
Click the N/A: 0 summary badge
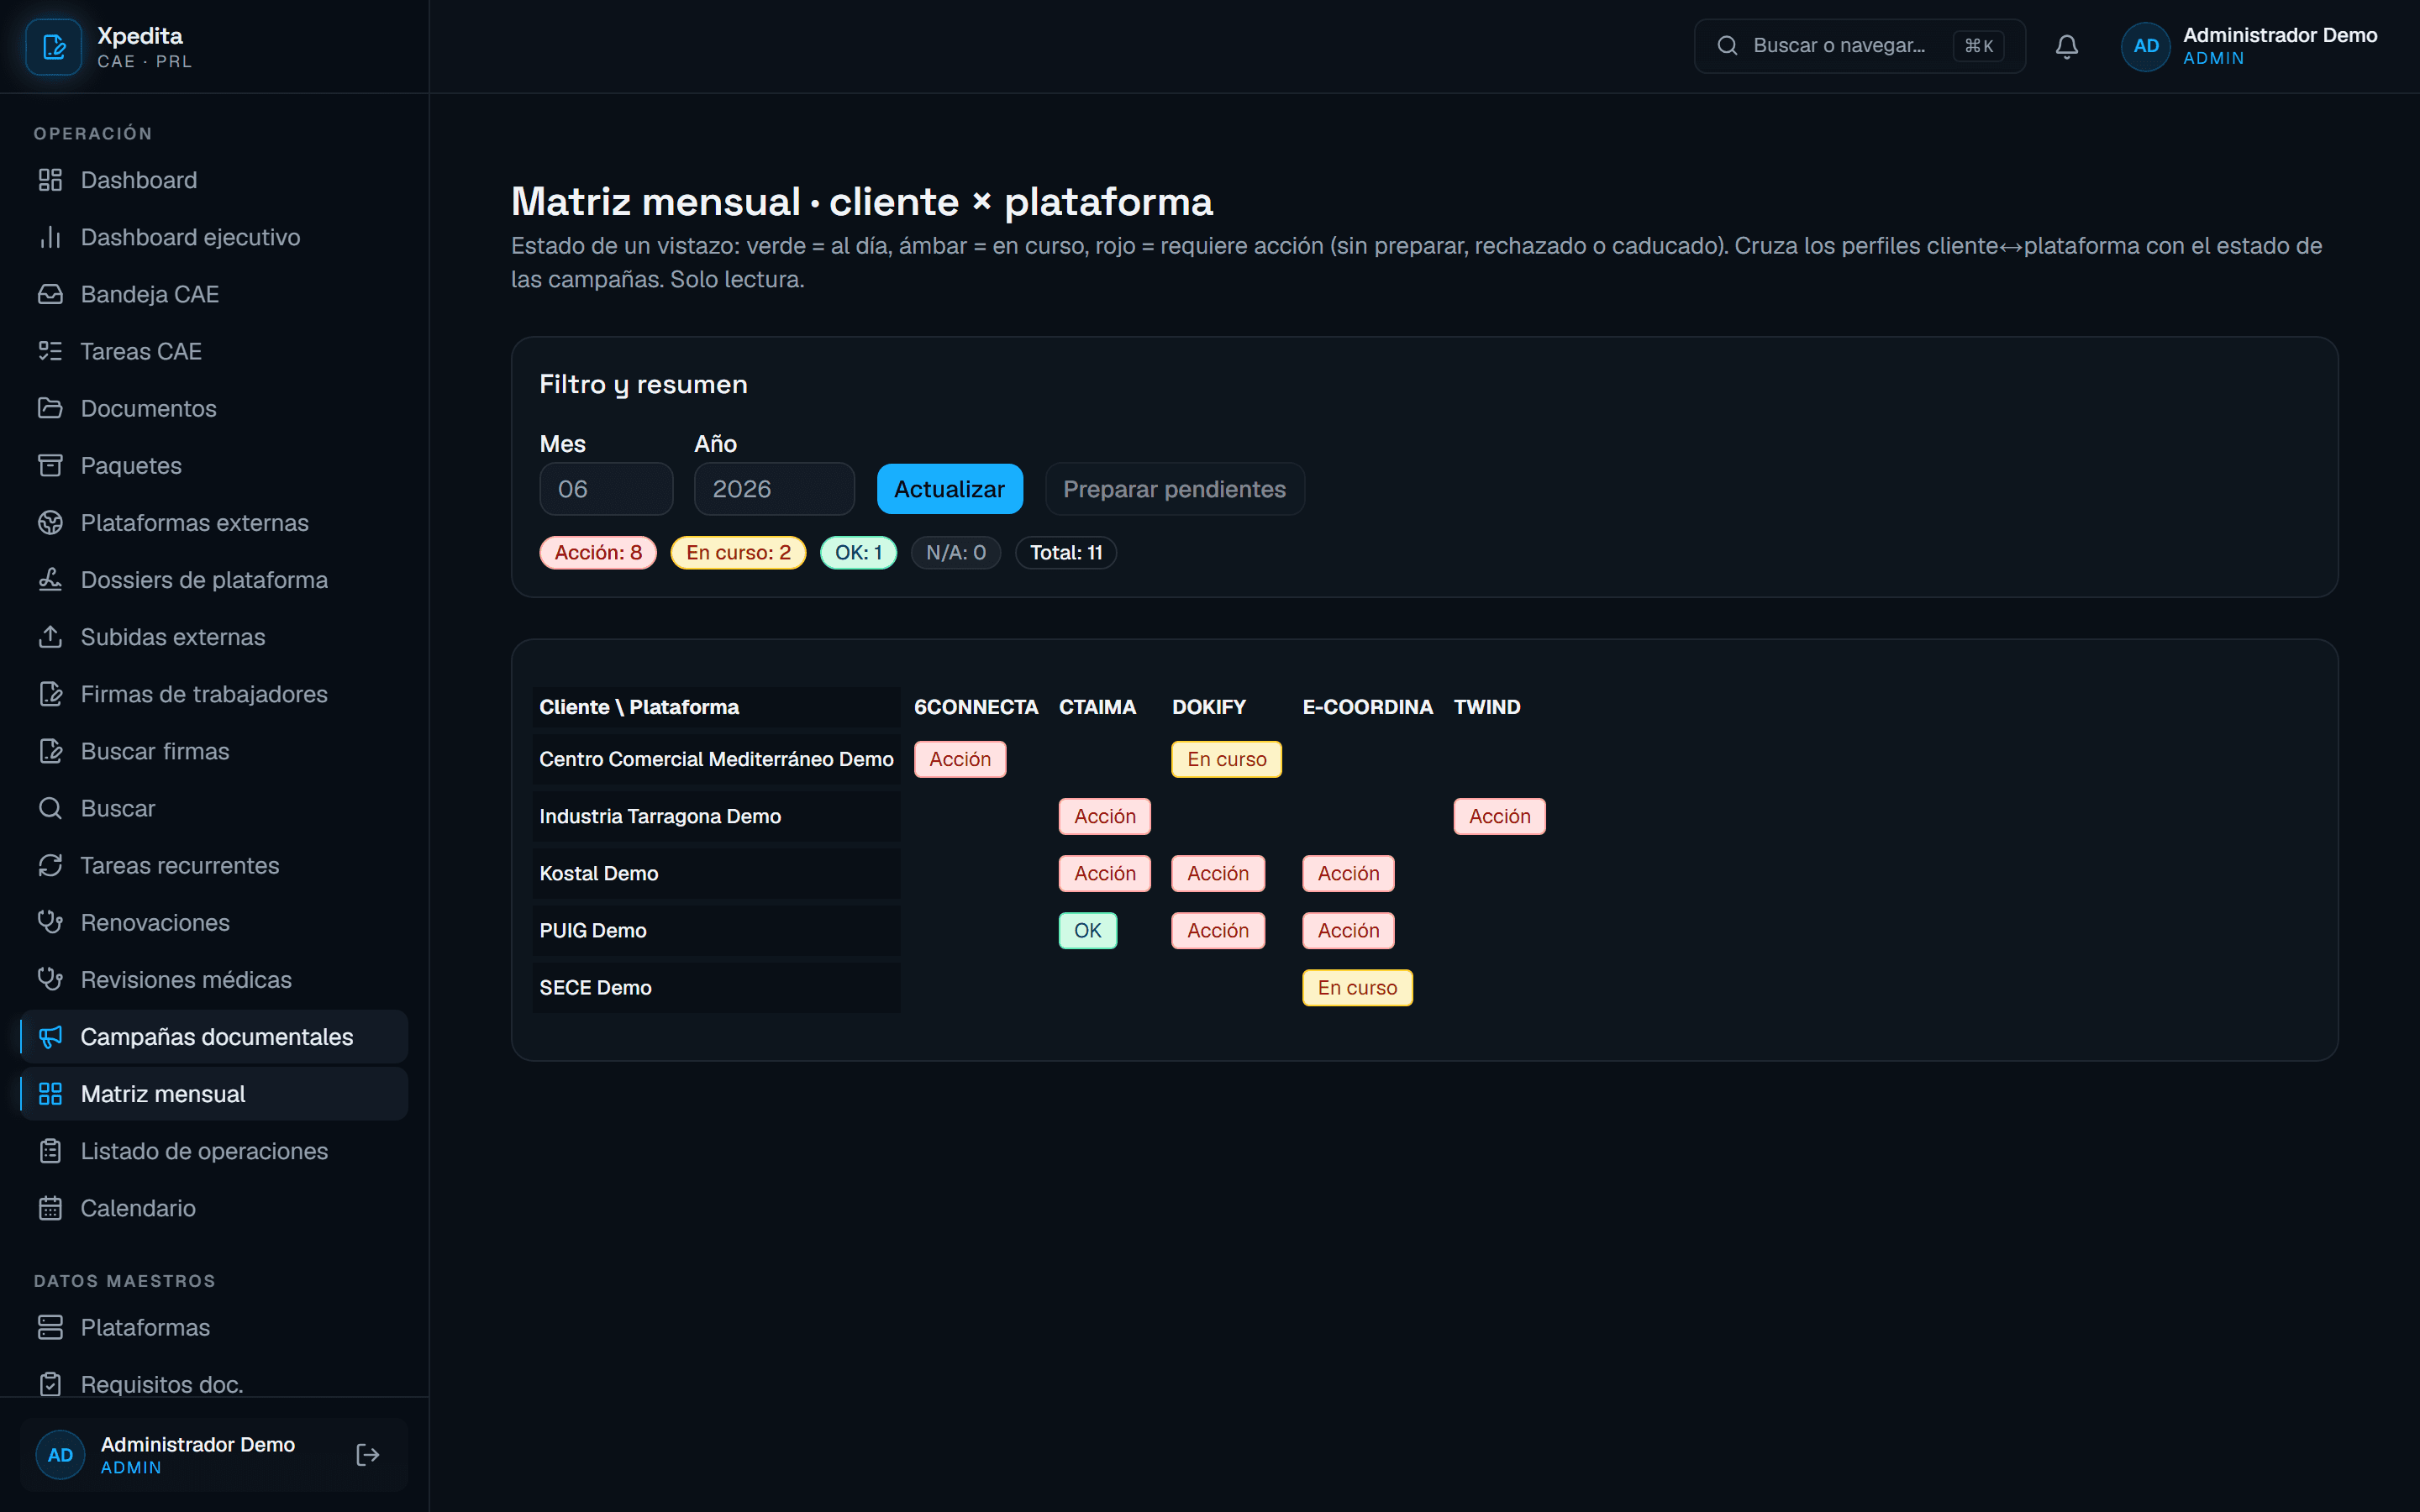[x=955, y=552]
